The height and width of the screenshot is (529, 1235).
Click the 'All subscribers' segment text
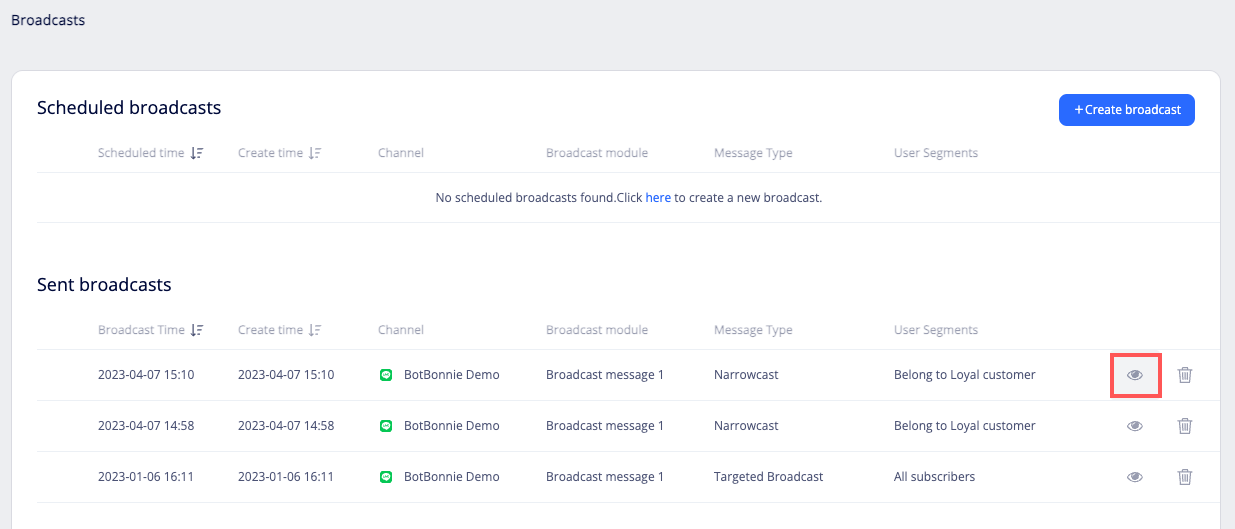(x=934, y=477)
